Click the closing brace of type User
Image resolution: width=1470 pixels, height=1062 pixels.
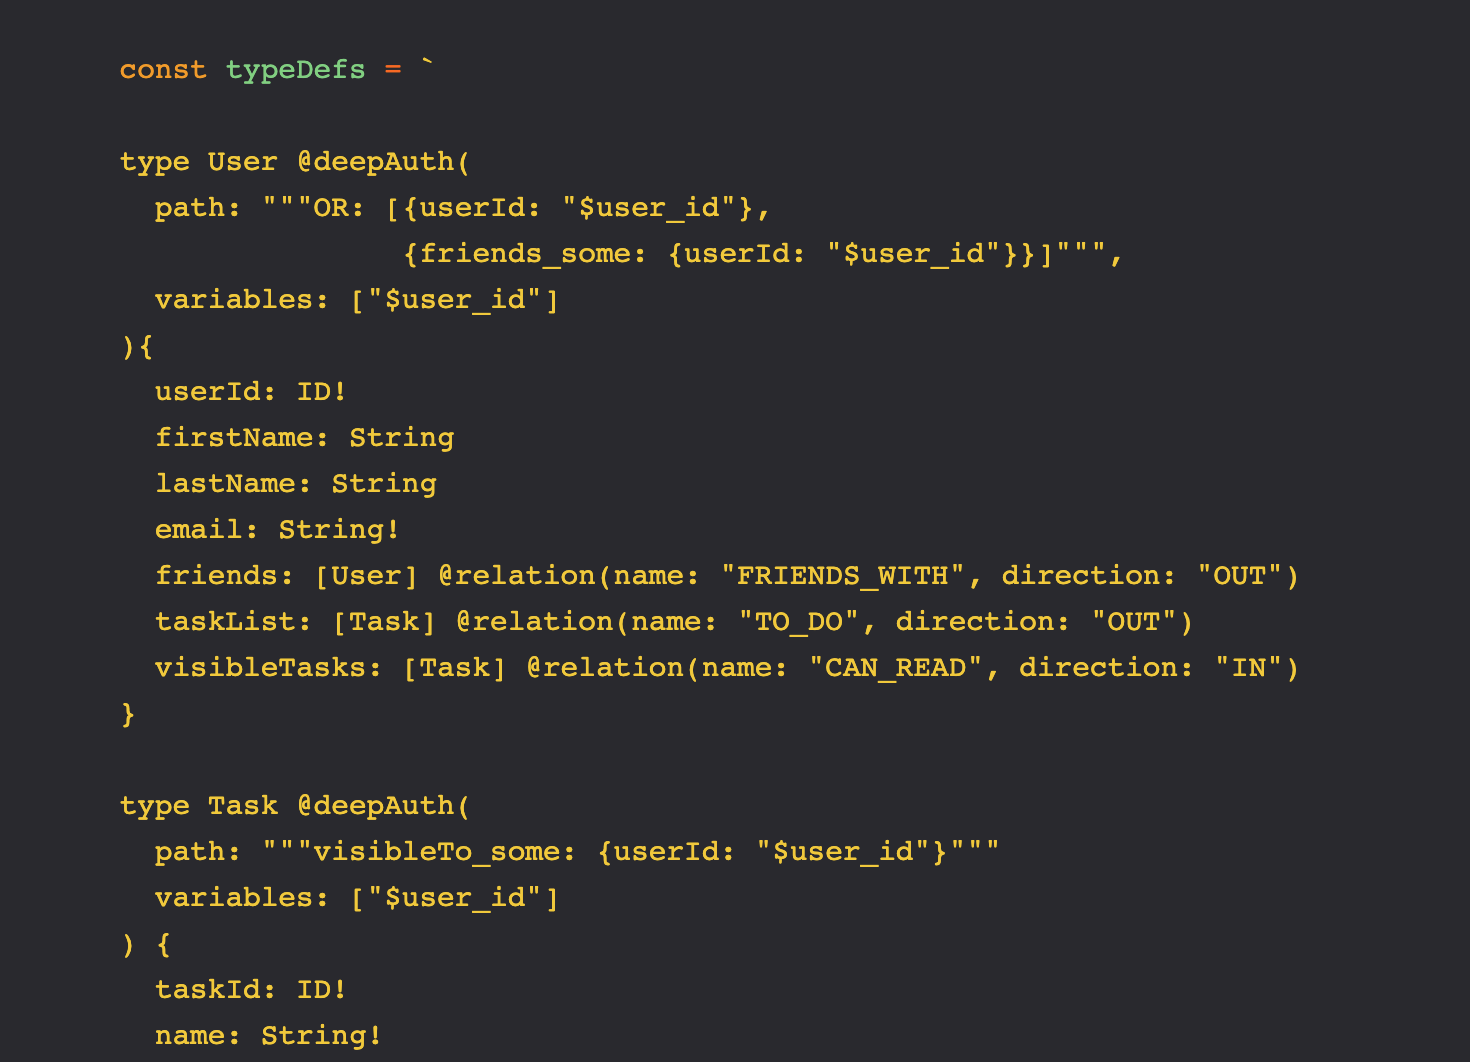click(128, 714)
